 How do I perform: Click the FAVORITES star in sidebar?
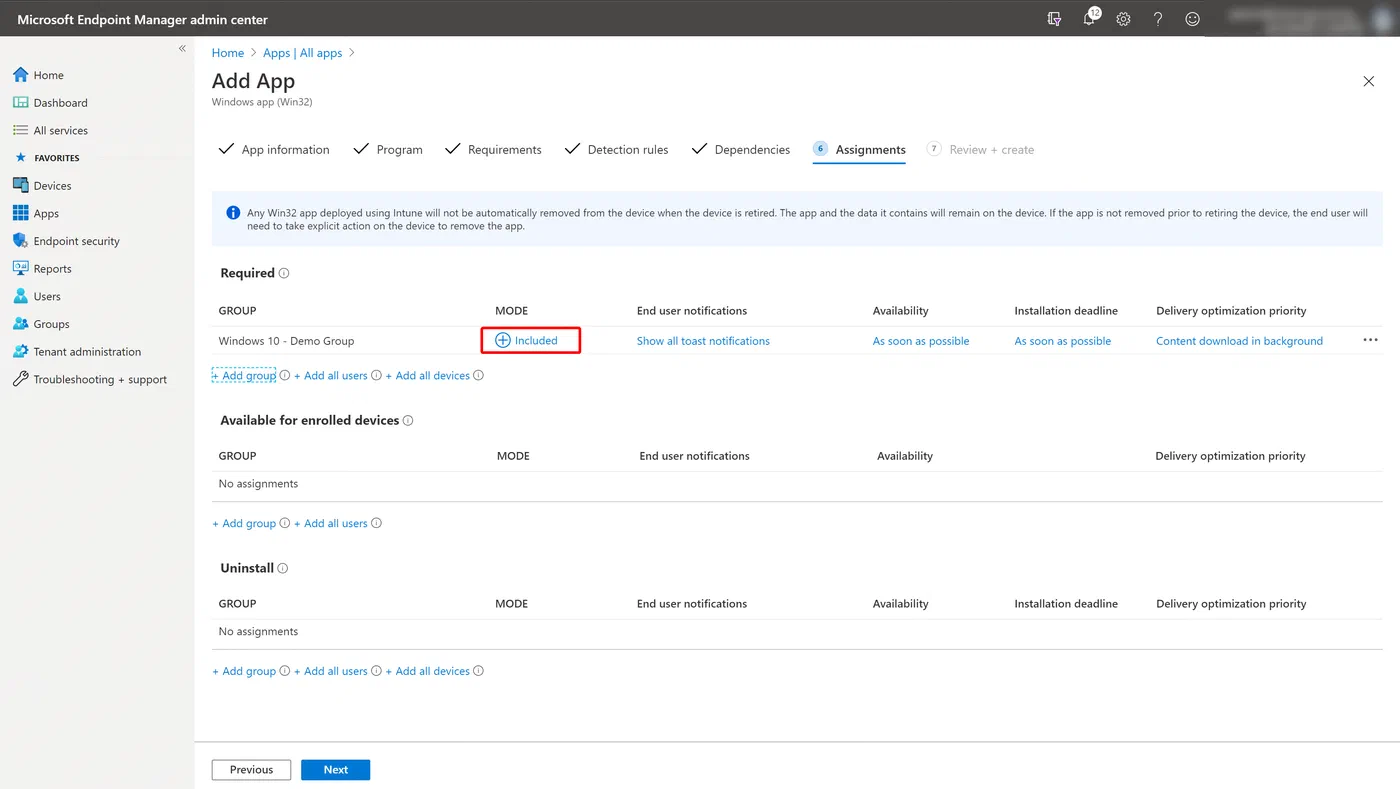click(x=20, y=158)
